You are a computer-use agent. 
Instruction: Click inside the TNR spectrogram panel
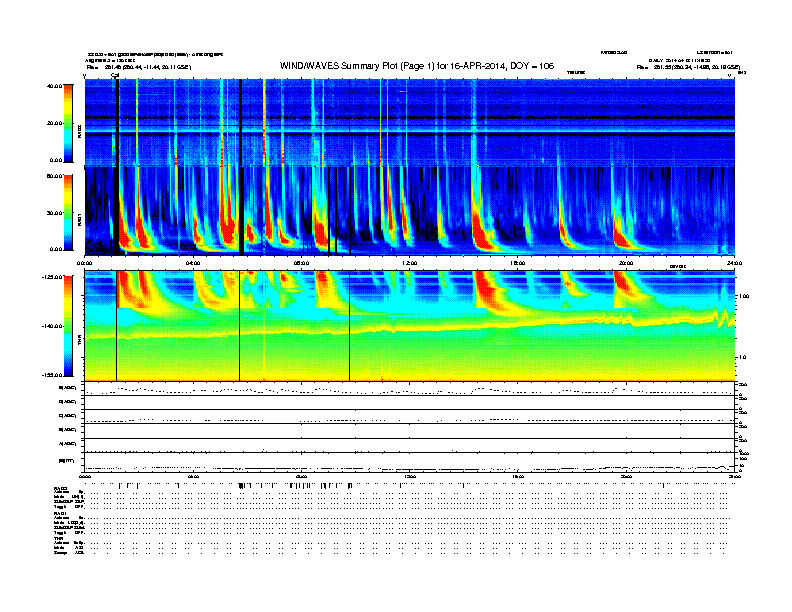pos(410,326)
